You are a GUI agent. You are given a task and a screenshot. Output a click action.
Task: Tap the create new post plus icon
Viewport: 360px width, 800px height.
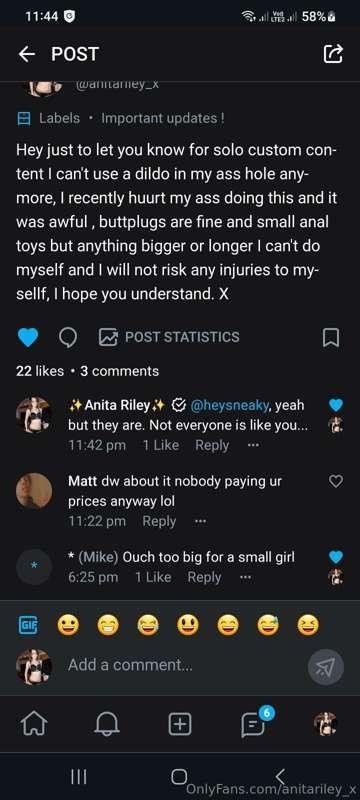(x=180, y=724)
